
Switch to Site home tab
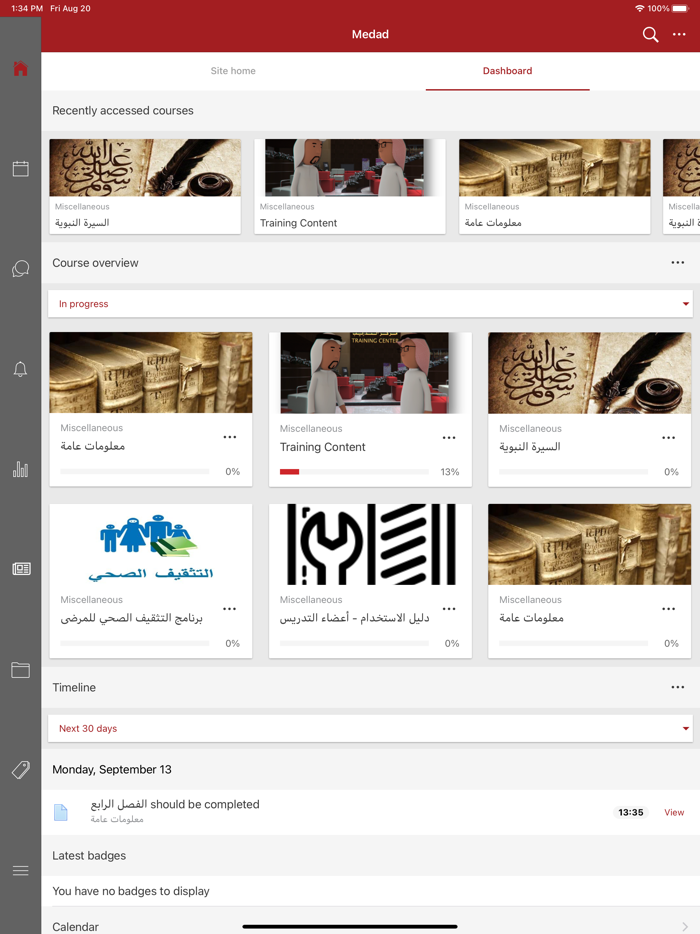[233, 71]
